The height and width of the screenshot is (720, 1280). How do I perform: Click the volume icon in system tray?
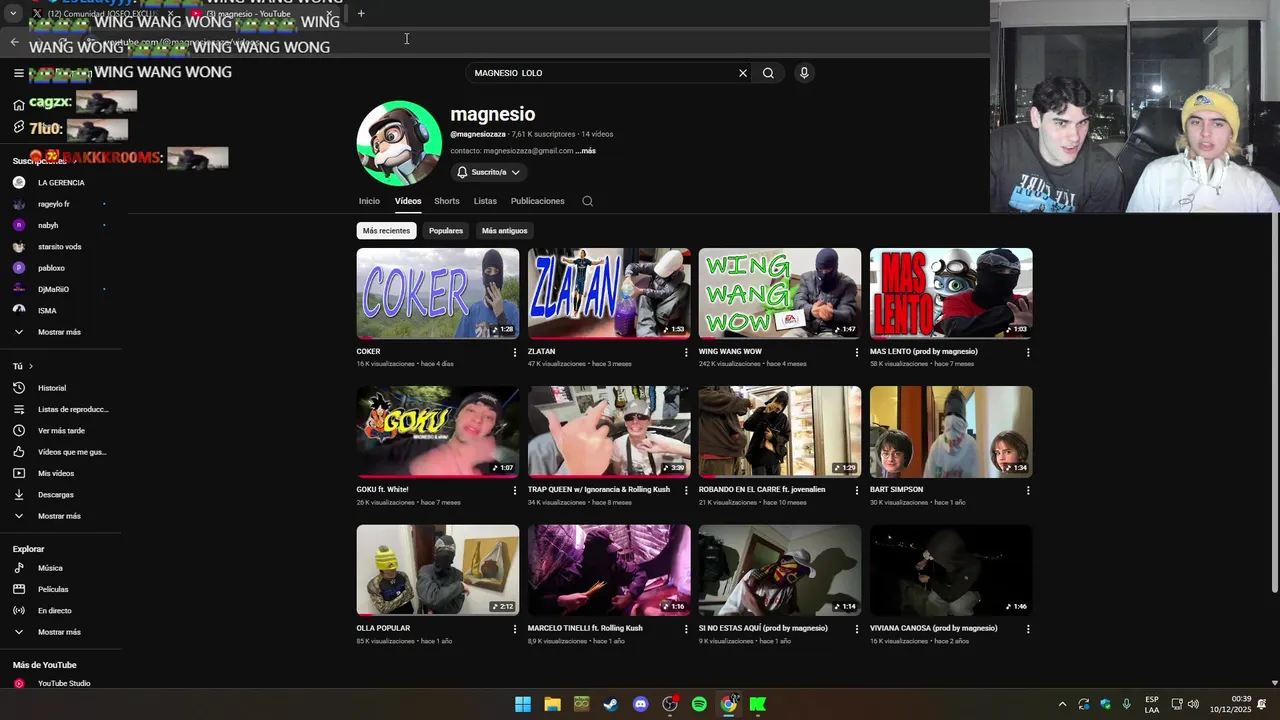click(1193, 704)
